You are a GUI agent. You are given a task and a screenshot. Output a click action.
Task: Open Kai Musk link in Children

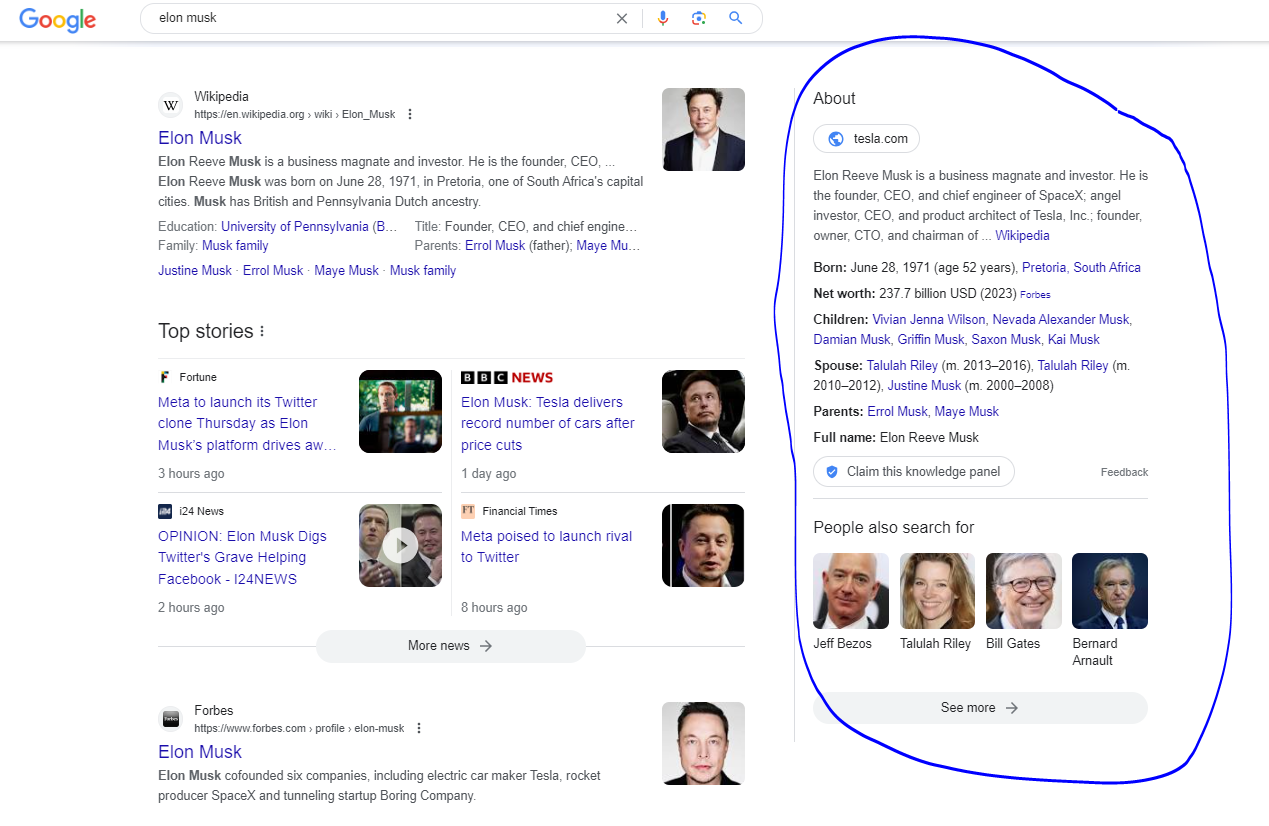click(x=1074, y=340)
